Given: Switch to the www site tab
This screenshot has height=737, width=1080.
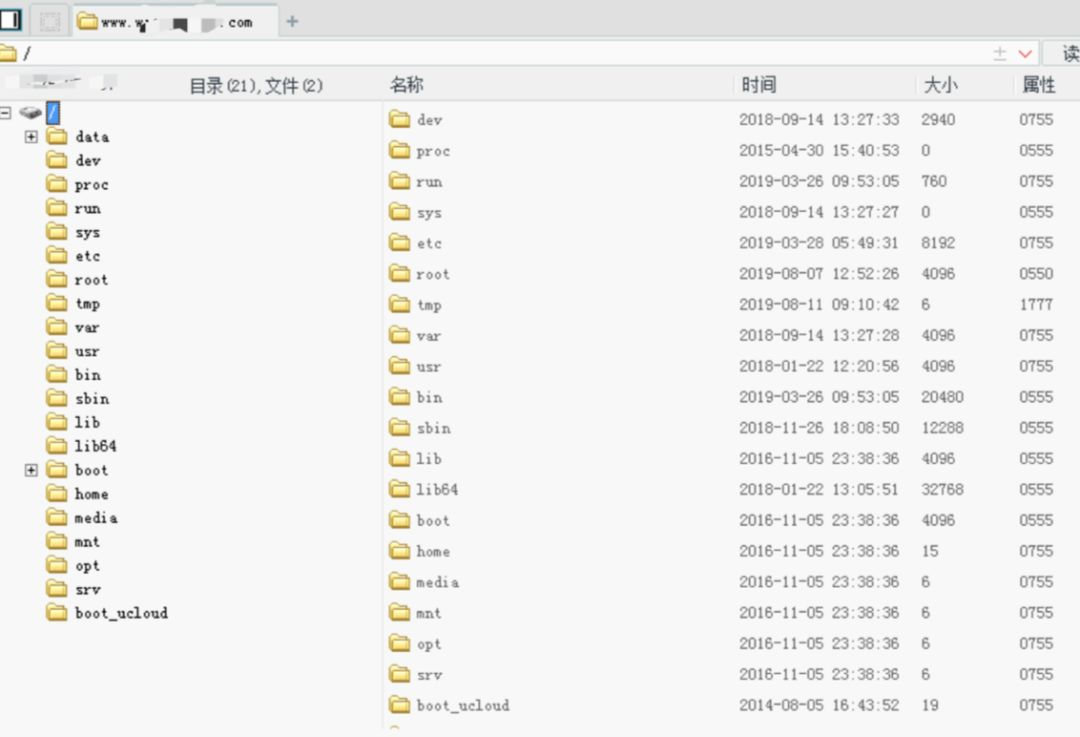Looking at the screenshot, I should click(x=176, y=22).
